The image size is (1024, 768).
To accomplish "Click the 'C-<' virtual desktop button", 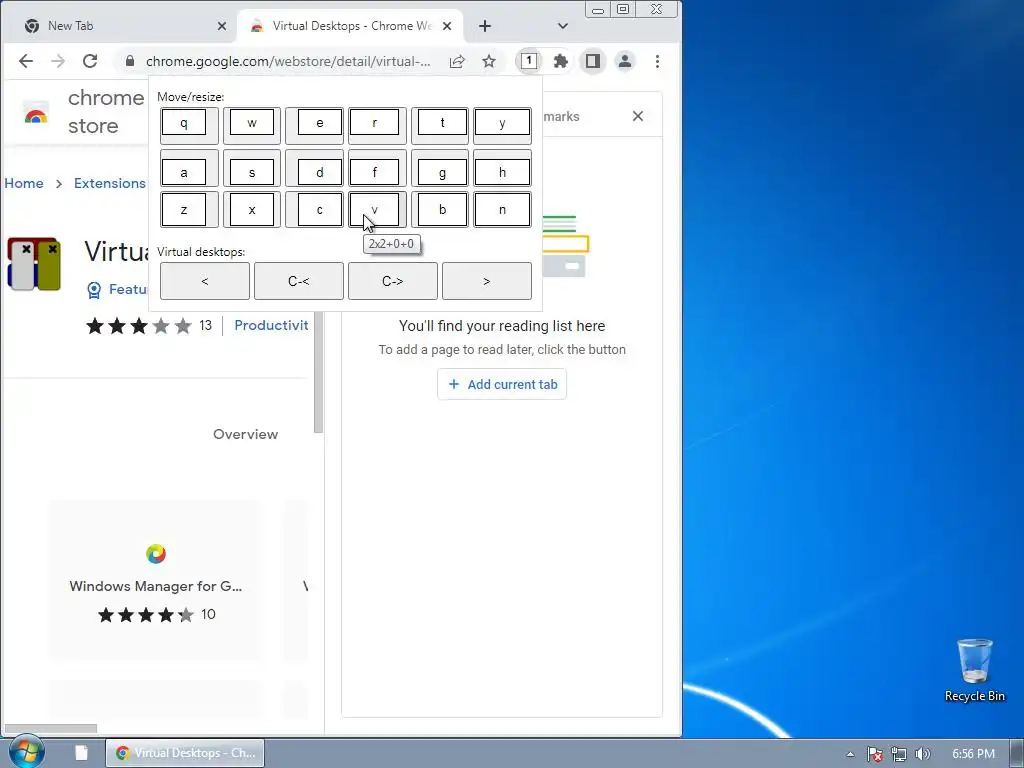I will tap(298, 281).
